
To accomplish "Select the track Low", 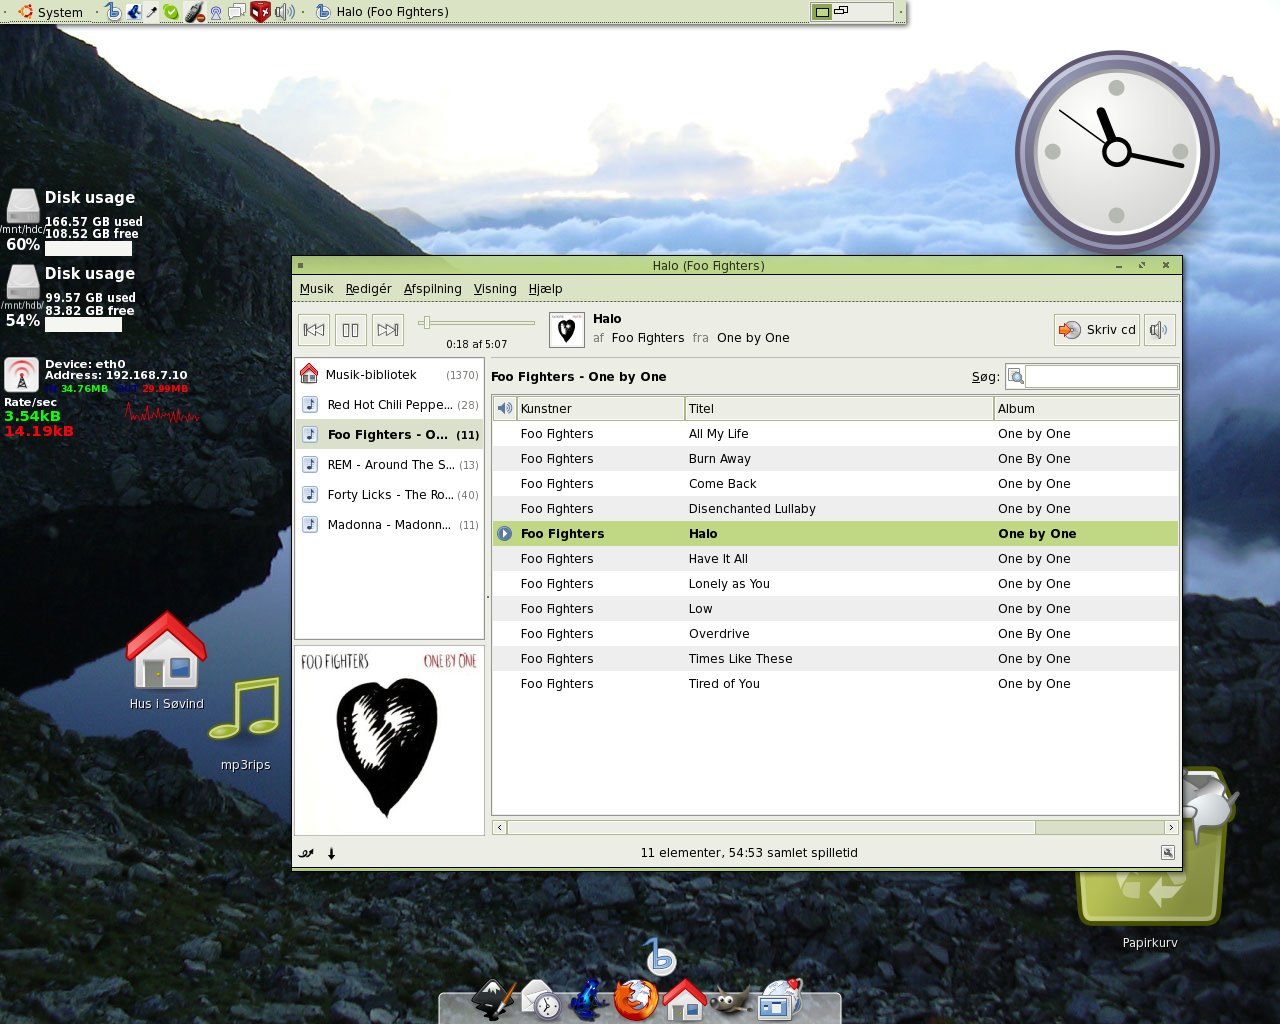I will coord(835,609).
